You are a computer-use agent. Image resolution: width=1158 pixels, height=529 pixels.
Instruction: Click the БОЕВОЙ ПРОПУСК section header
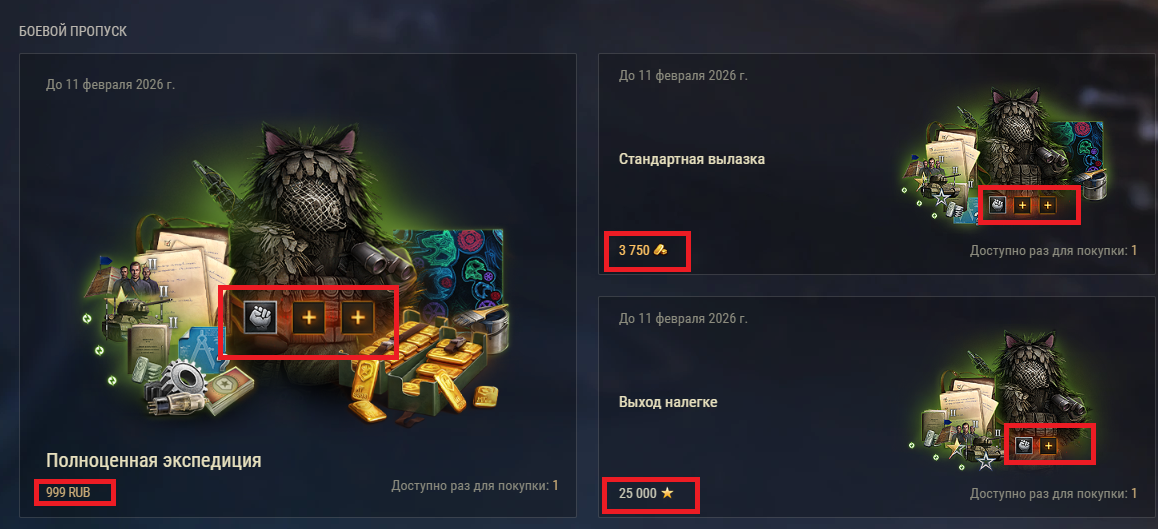pos(73,32)
